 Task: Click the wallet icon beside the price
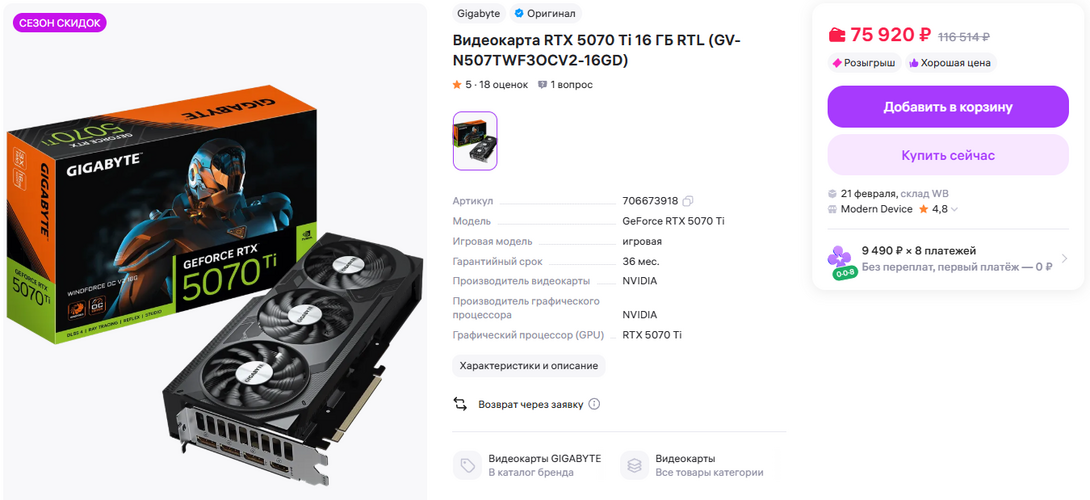tap(837, 35)
